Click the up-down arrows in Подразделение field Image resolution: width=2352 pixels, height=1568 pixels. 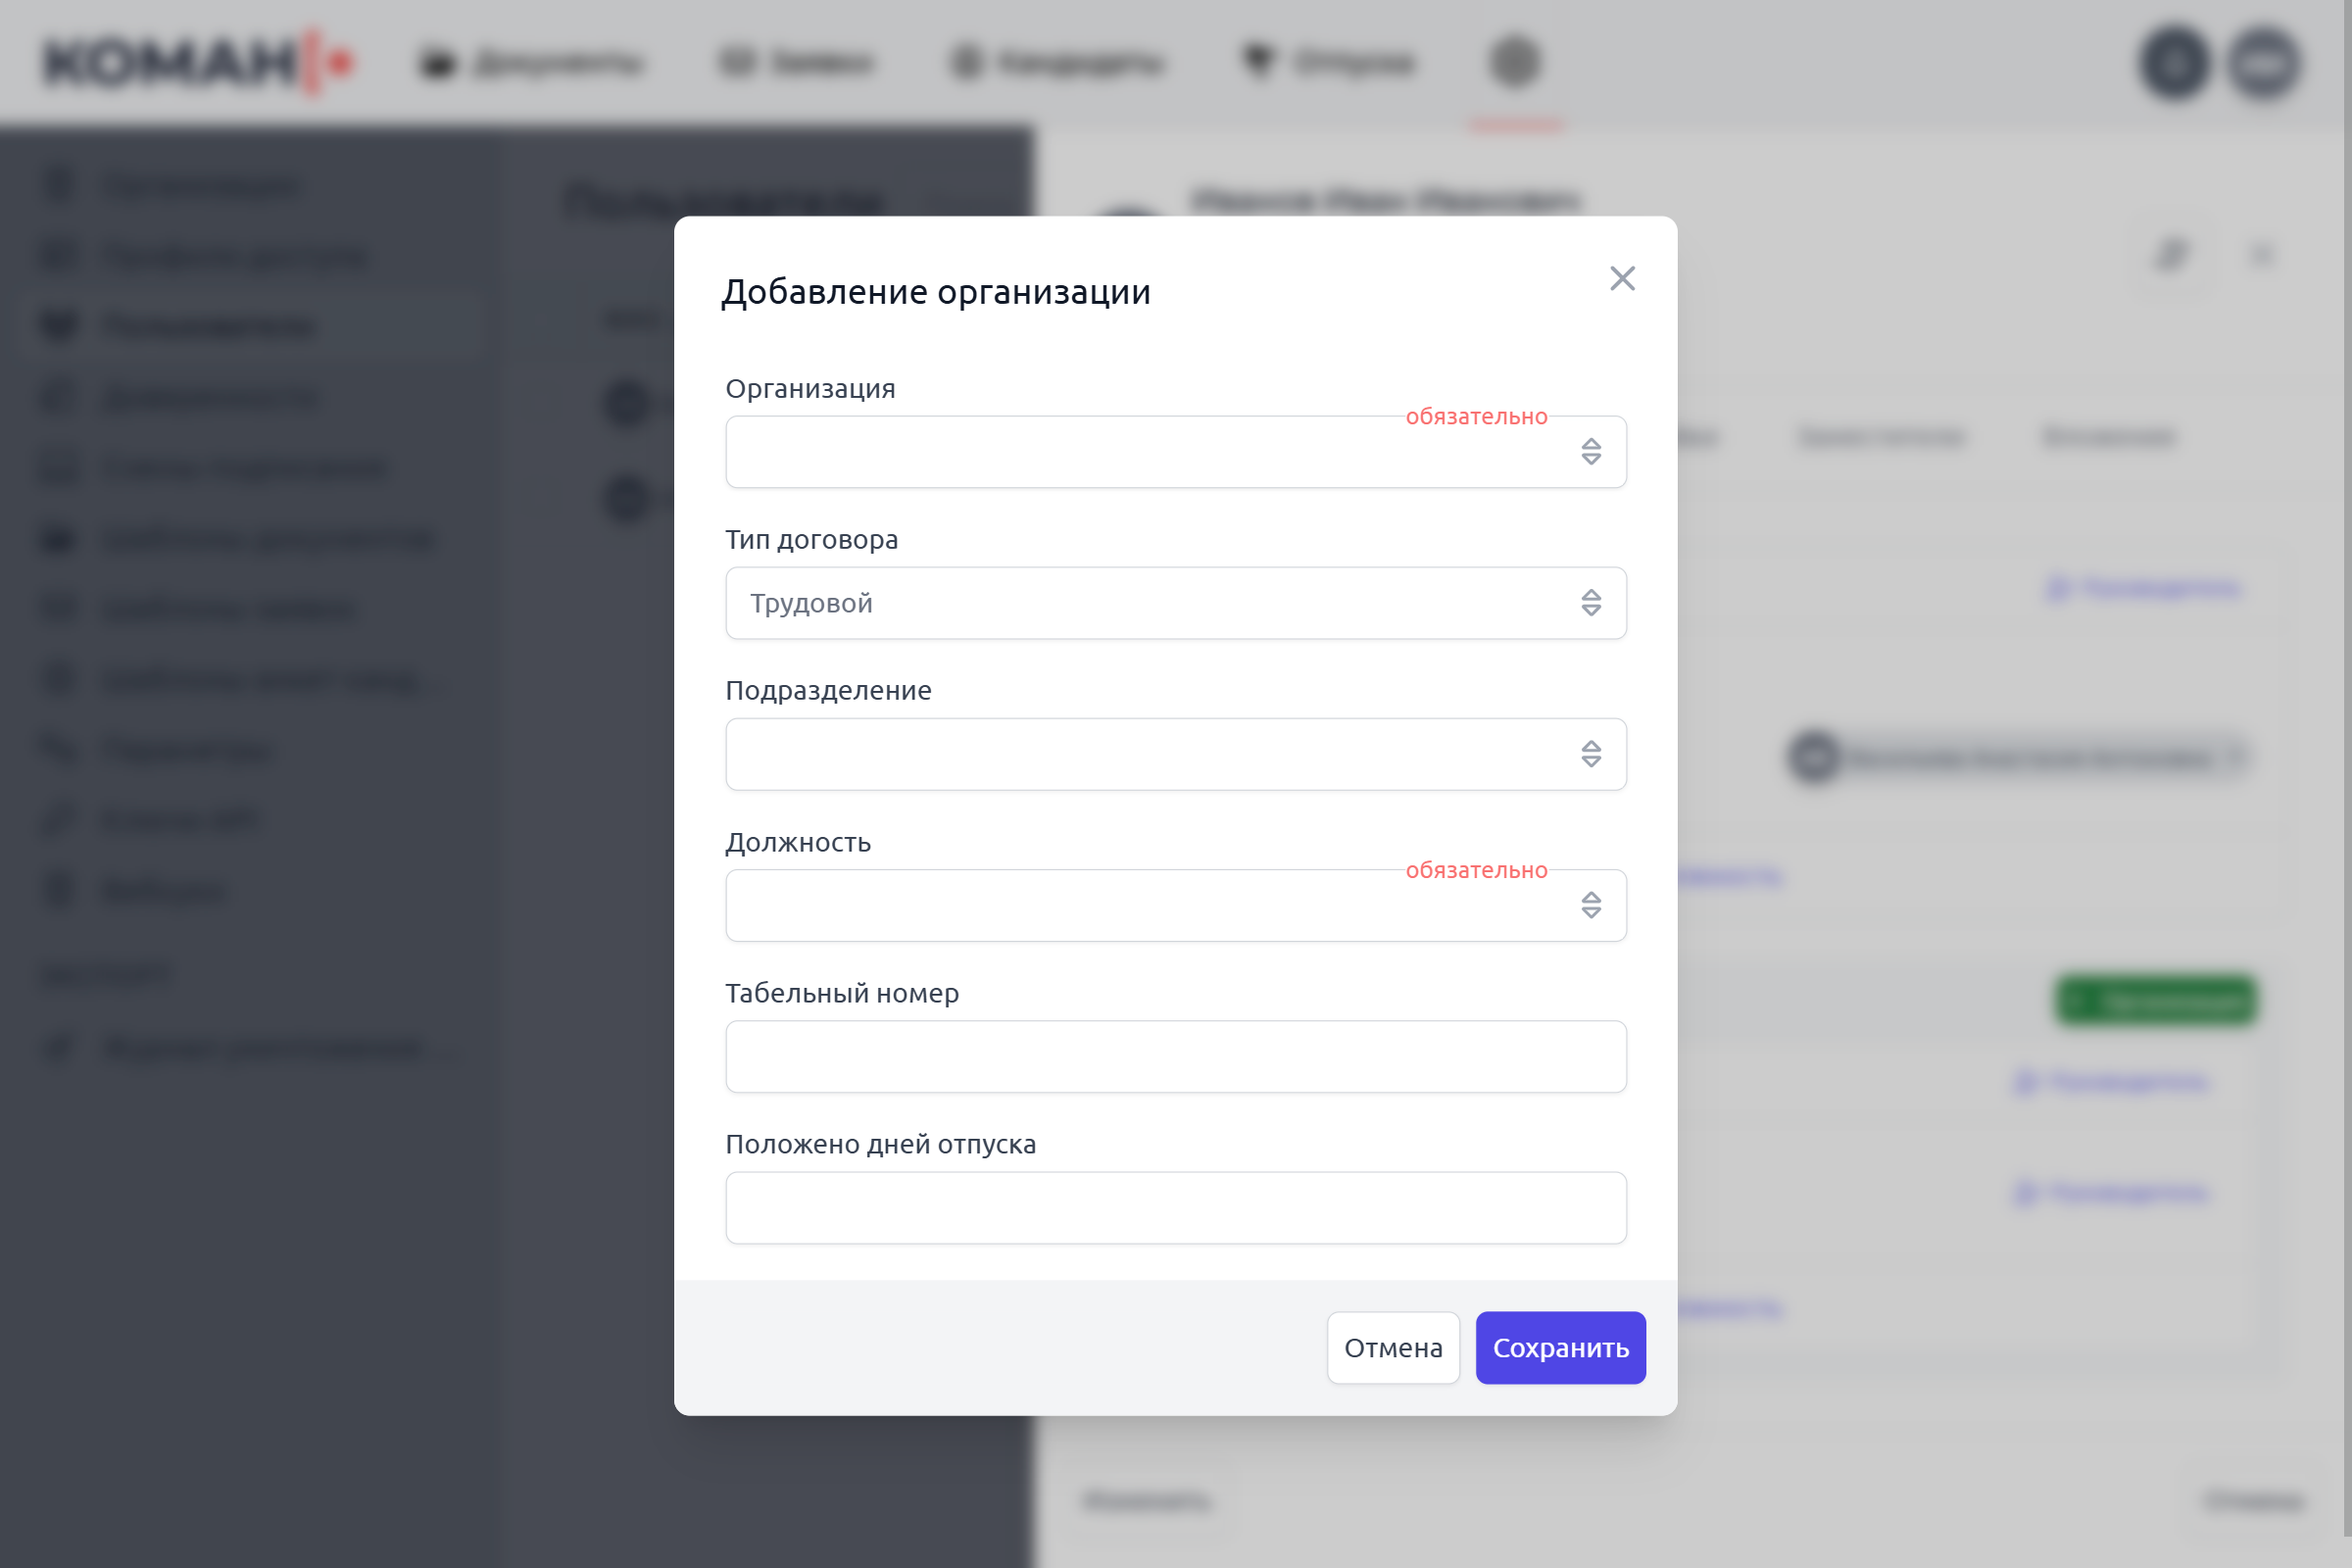1591,754
